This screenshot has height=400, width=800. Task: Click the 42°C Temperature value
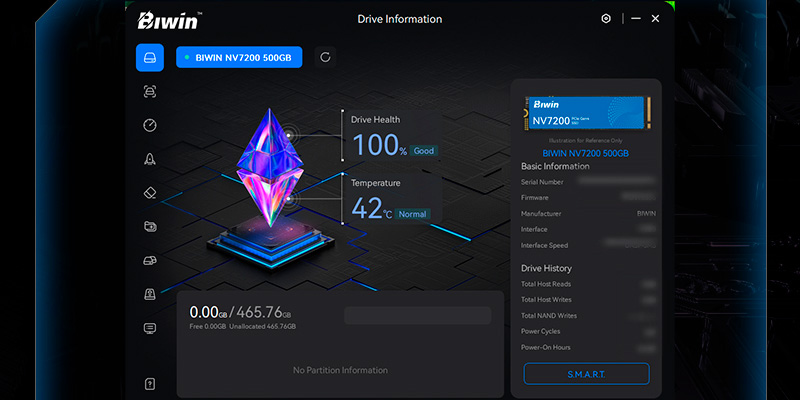[371, 208]
